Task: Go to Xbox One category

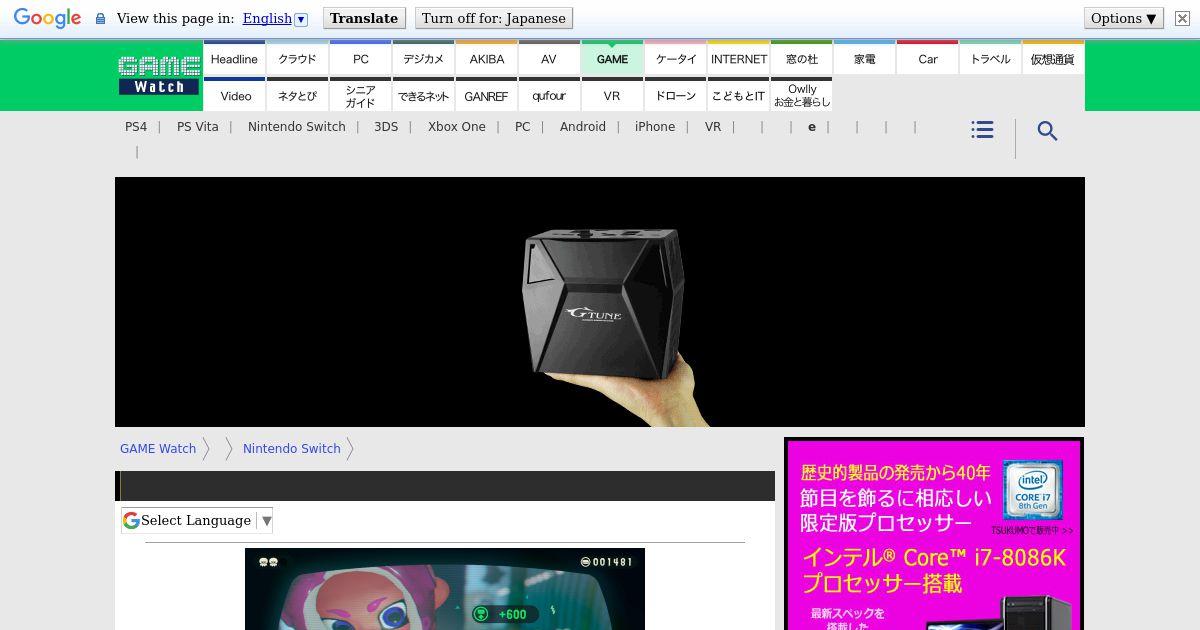Action: click(x=457, y=126)
